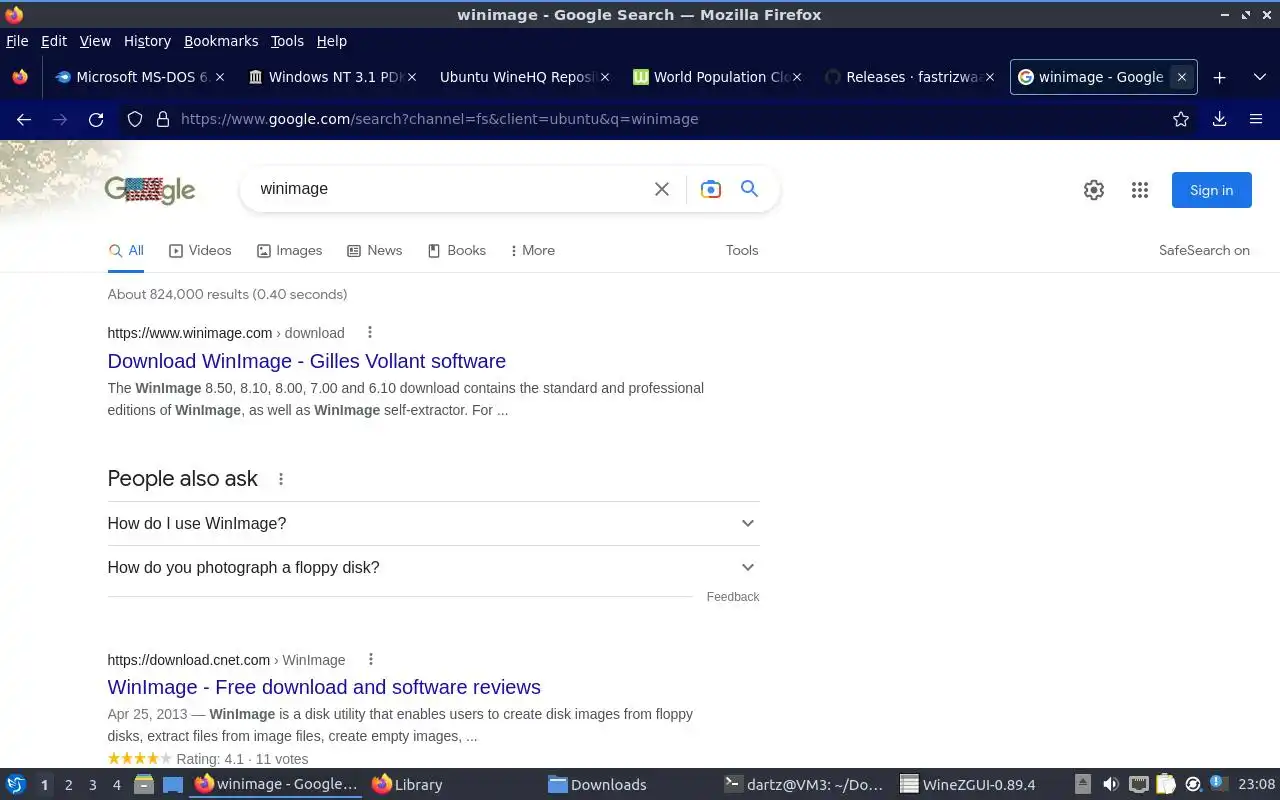Open the Firefox hamburger application menu

[x=1256, y=119]
